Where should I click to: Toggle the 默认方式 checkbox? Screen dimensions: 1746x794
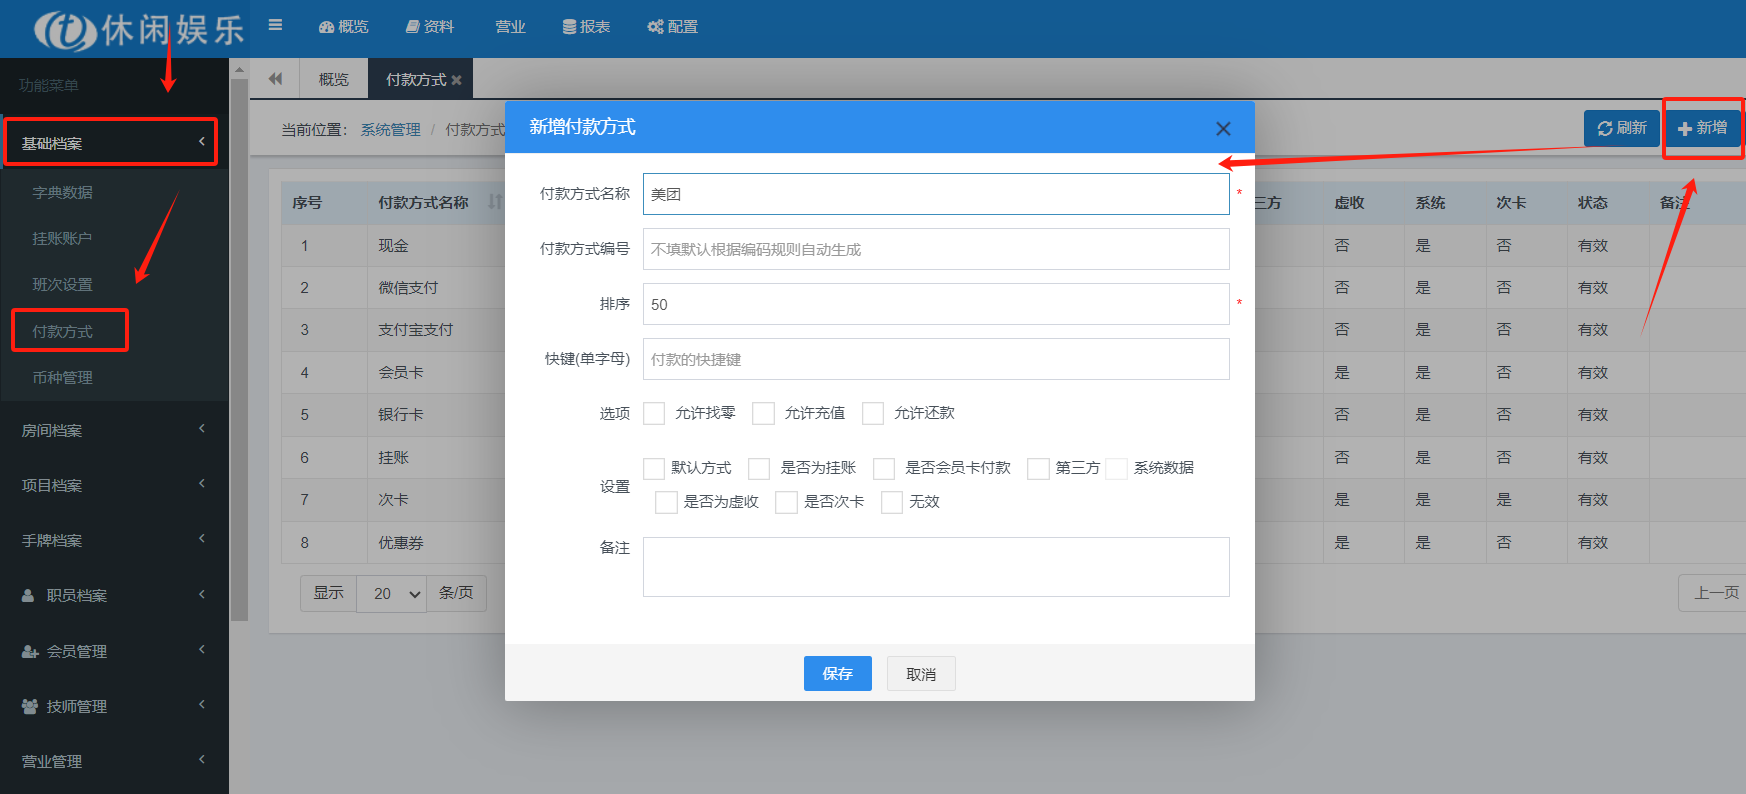[x=654, y=468]
